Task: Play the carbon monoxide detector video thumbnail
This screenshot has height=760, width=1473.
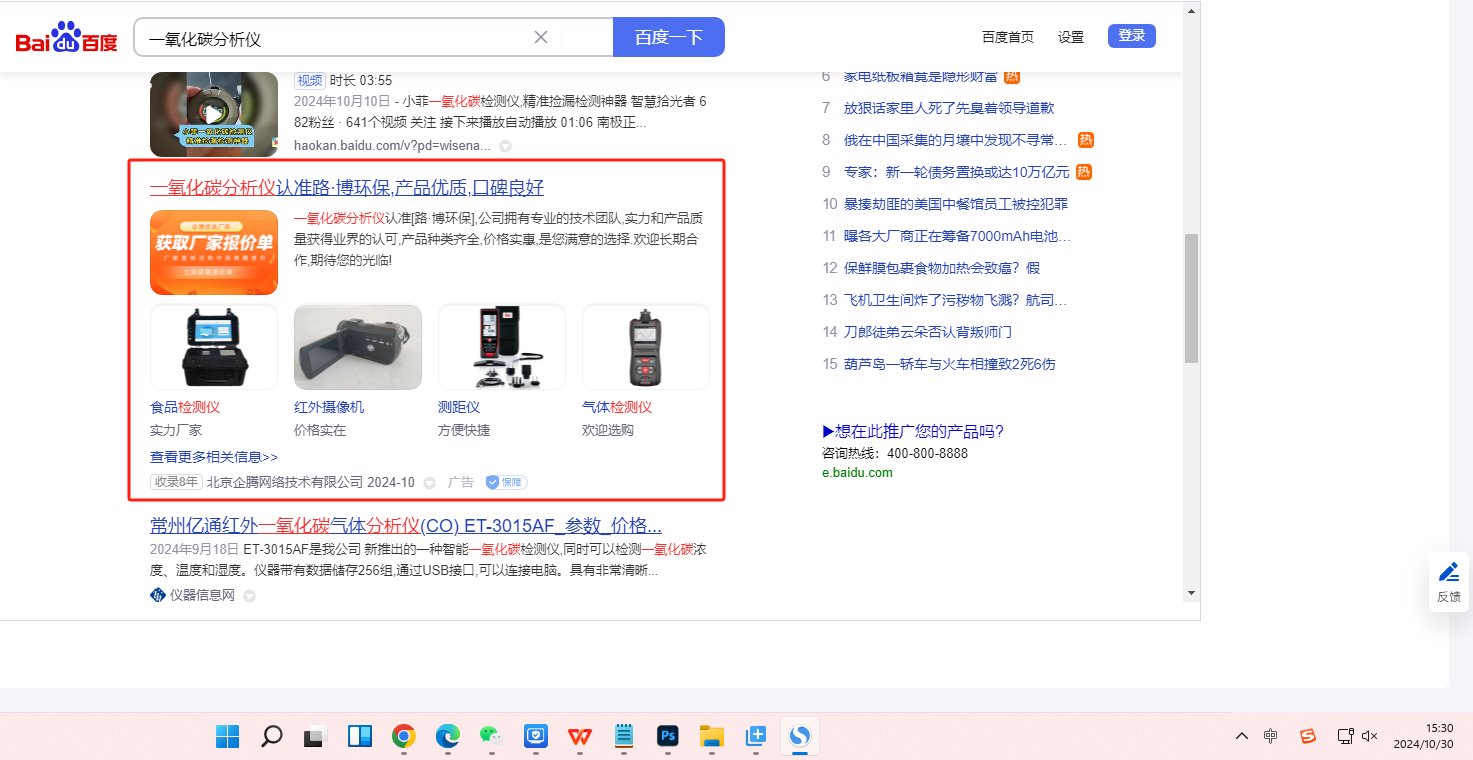Action: (x=214, y=114)
